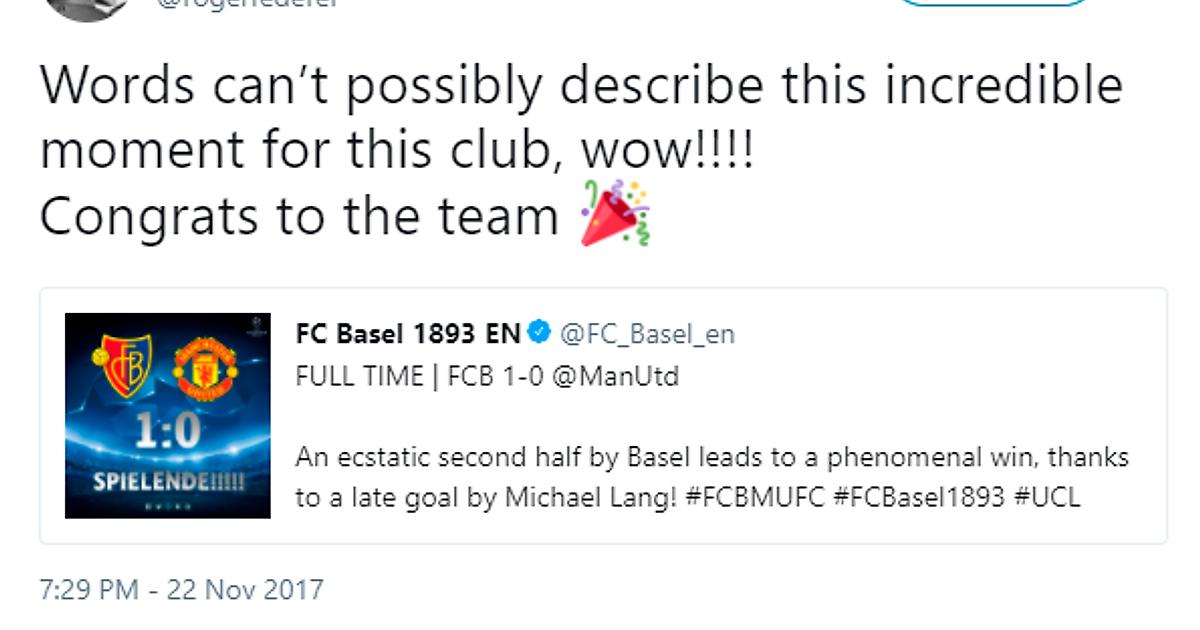Open the #UCL hashtag
Image resolution: width=1200 pixels, height=630 pixels.
pyautogui.click(x=1047, y=497)
